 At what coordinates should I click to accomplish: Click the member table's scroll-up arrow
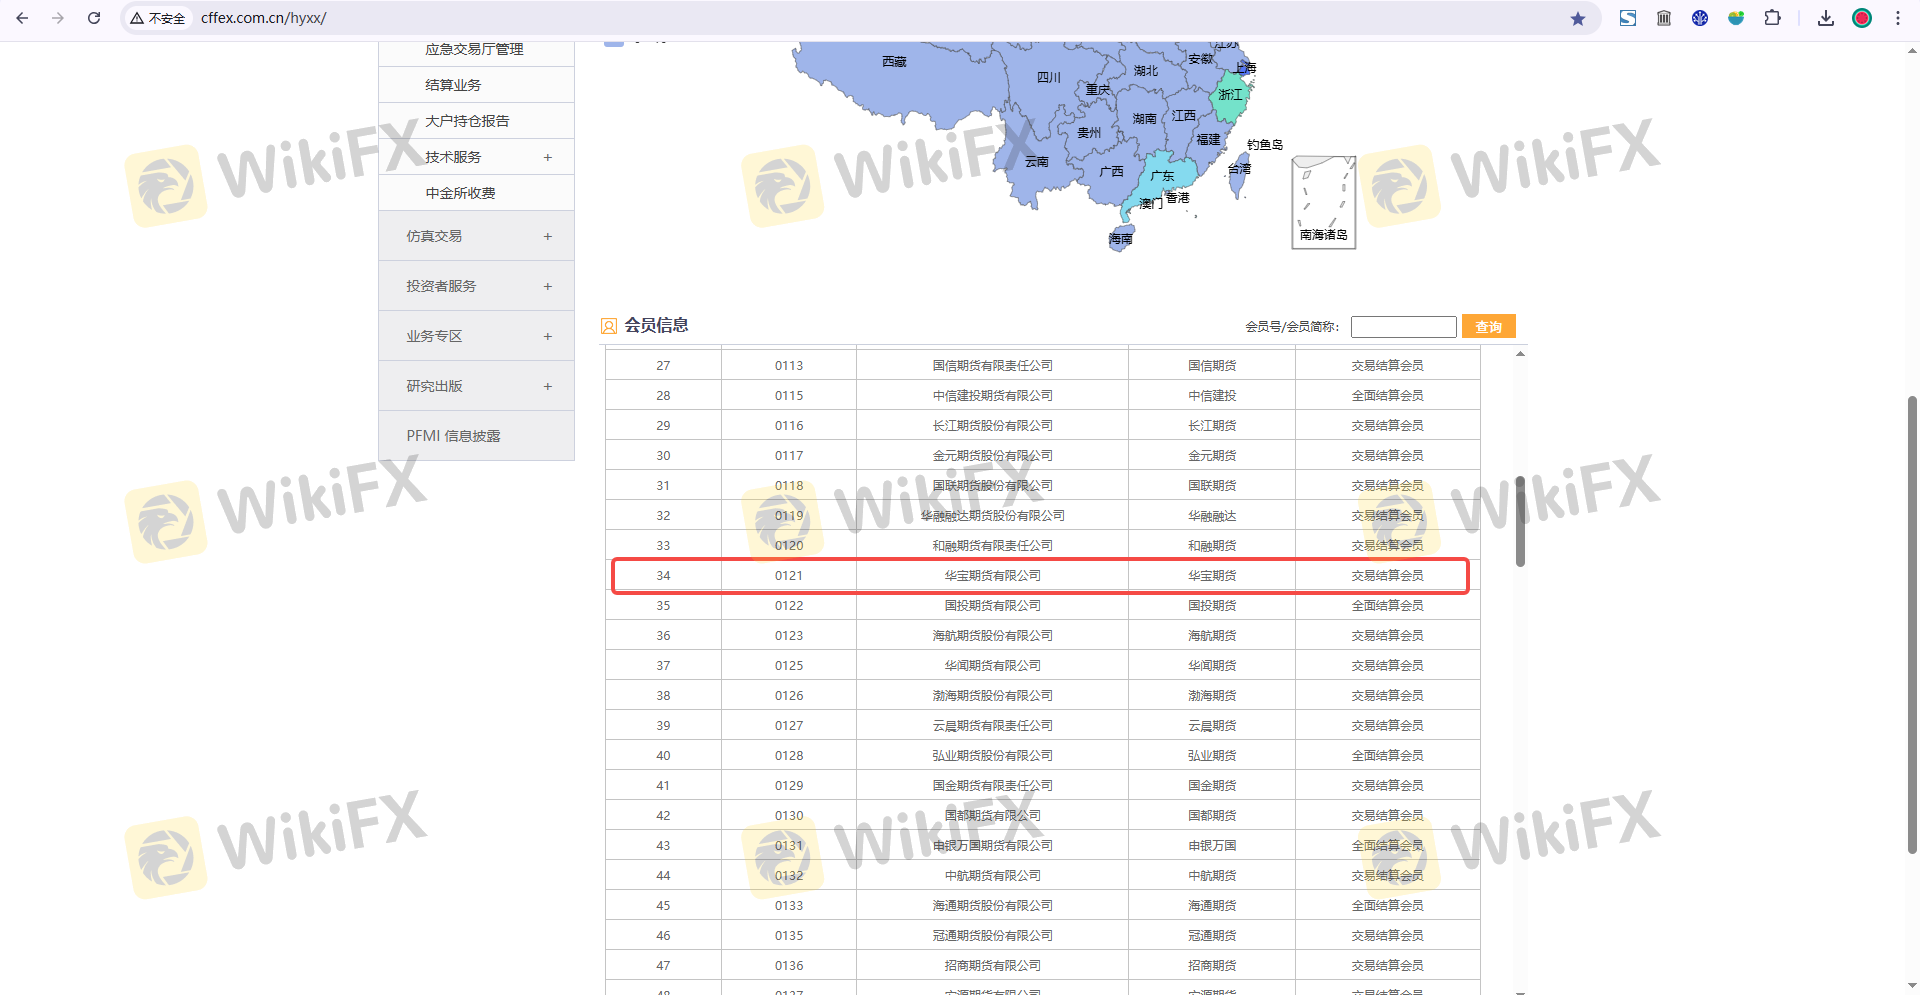tap(1520, 354)
